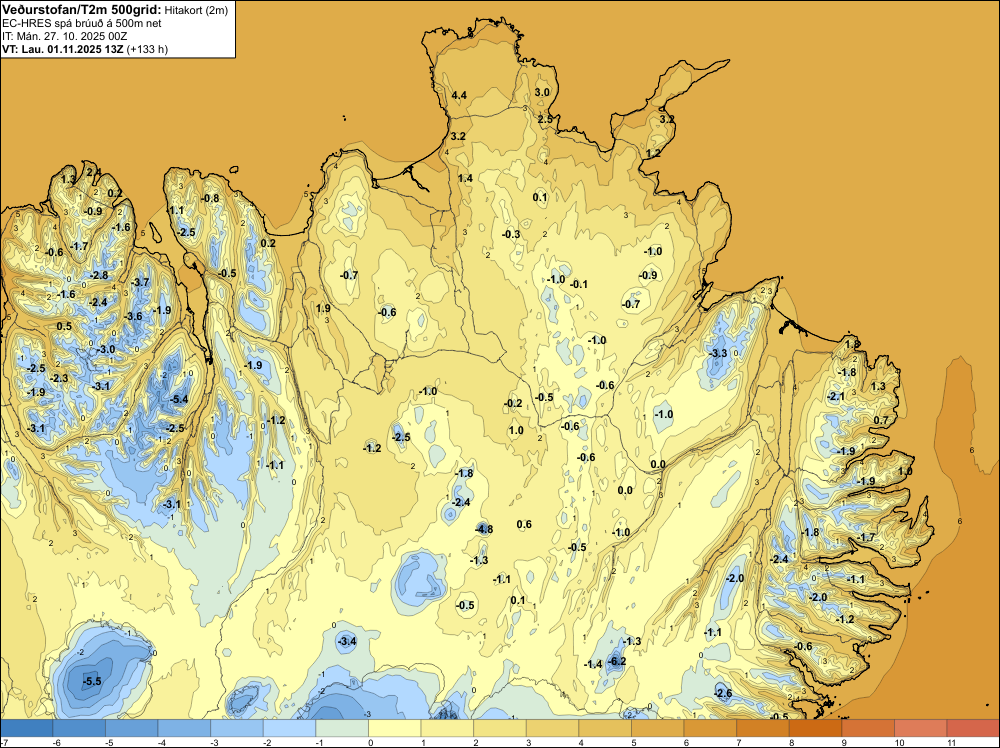The height and width of the screenshot is (748, 1000).
Task: Click the -2.3 temperature value
Action: 59,379
